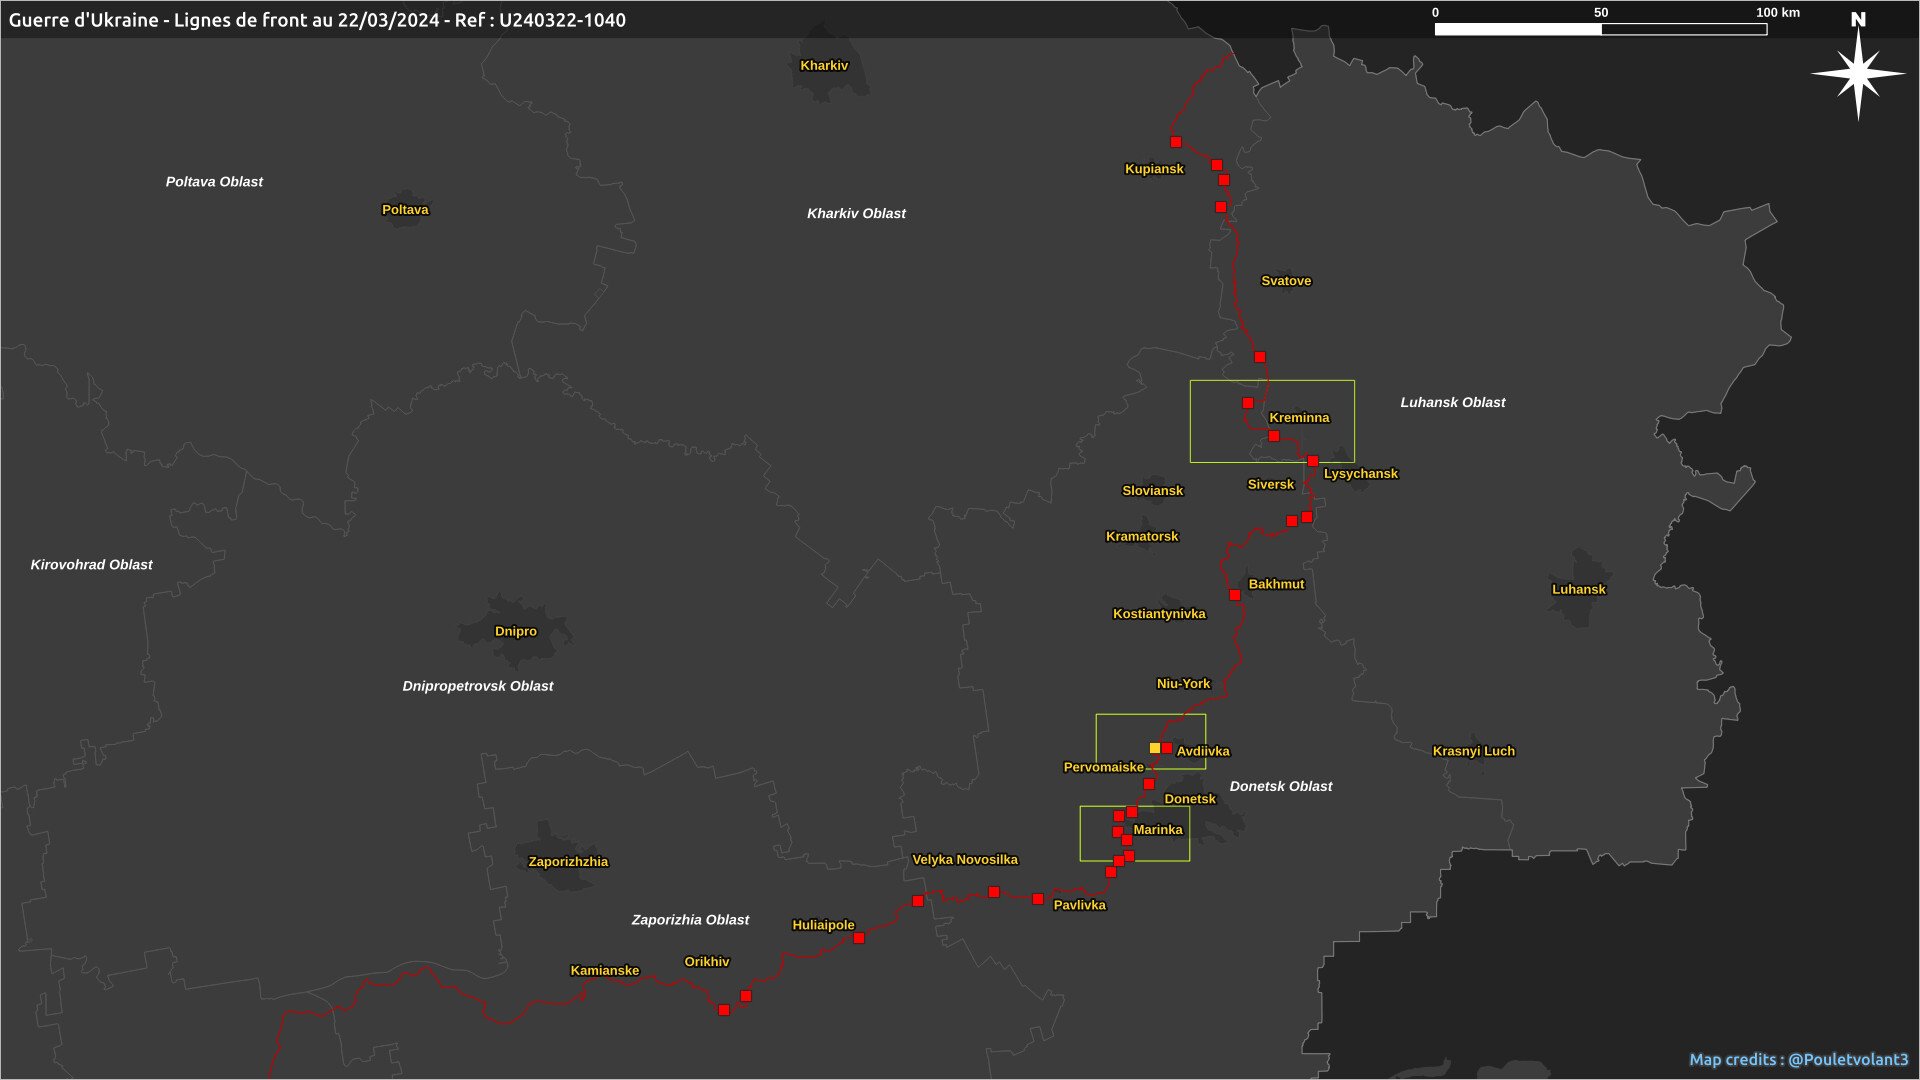The width and height of the screenshot is (1920, 1080).
Task: Click the Zaporizhzhia city label
Action: [x=568, y=862]
